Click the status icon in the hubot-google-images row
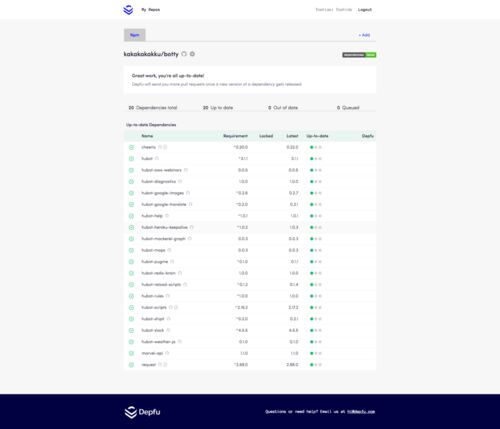Screen dimensions: 500x429 coord(131,193)
